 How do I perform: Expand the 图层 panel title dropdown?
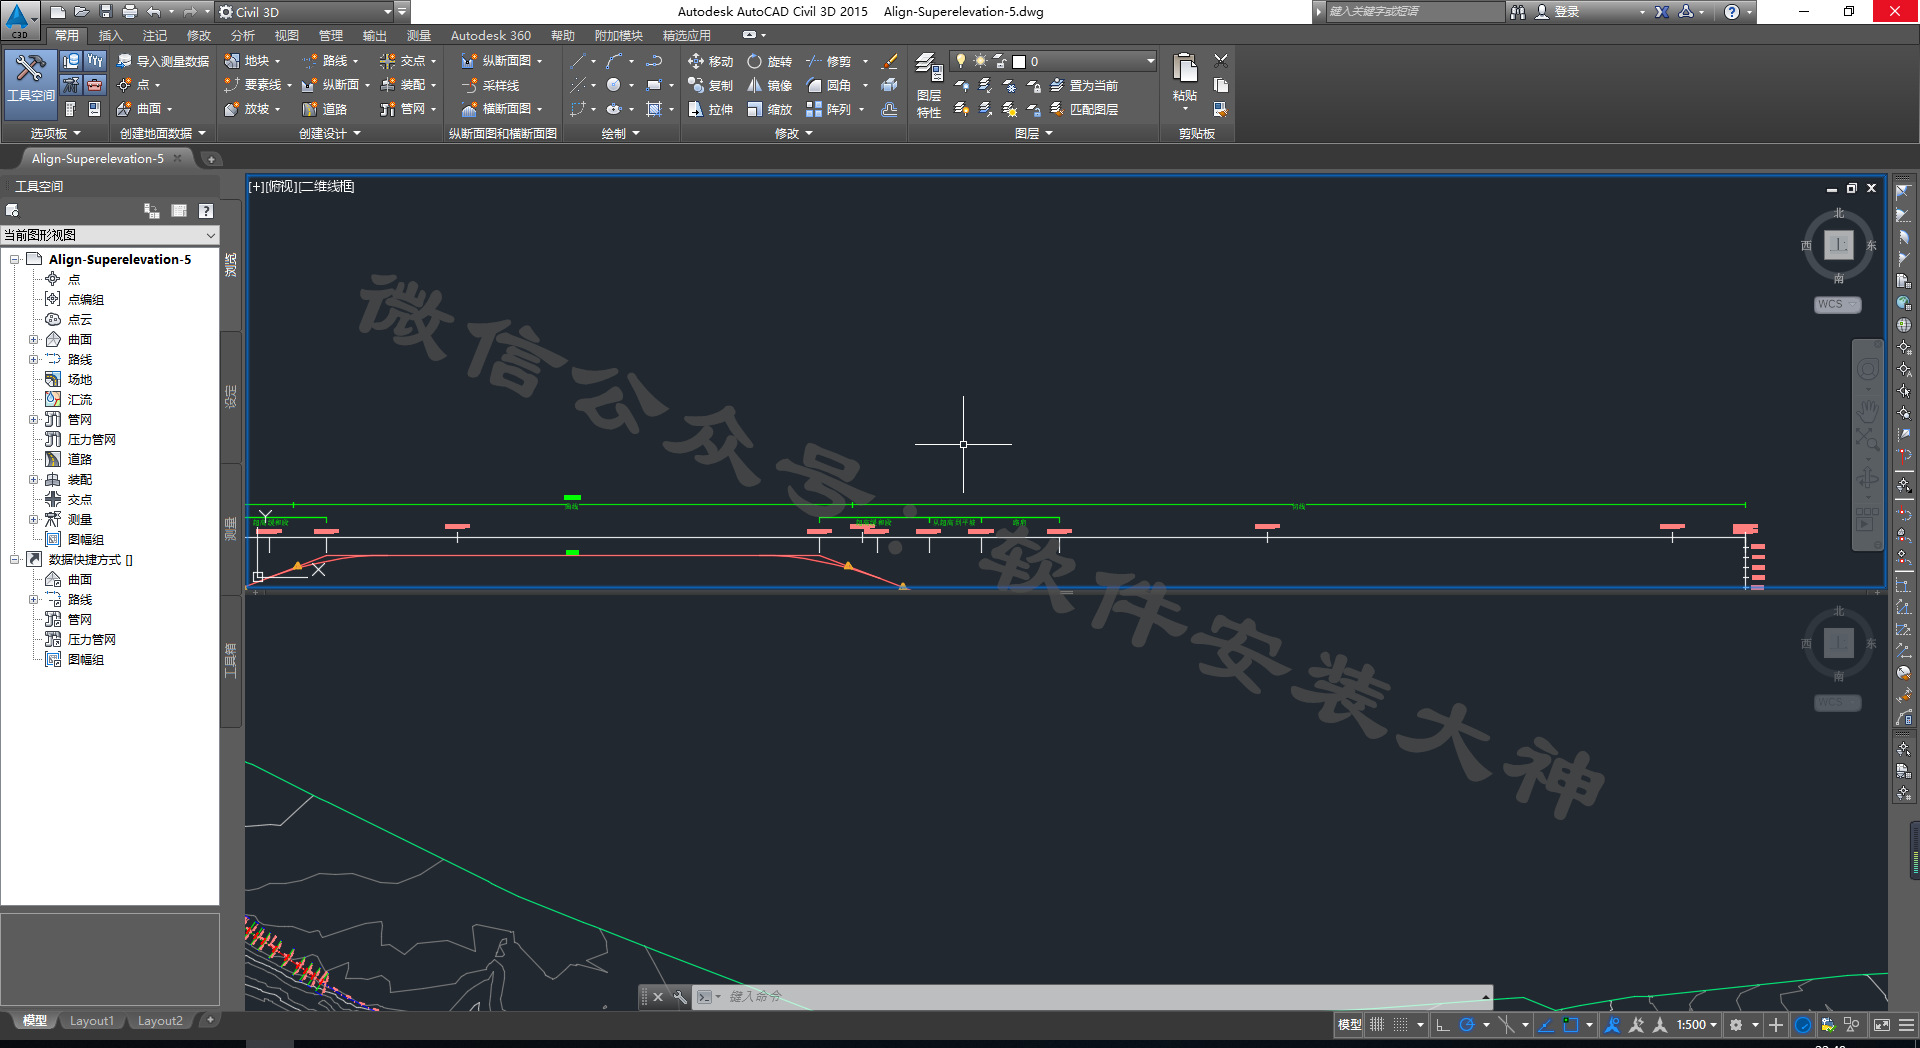(1034, 133)
